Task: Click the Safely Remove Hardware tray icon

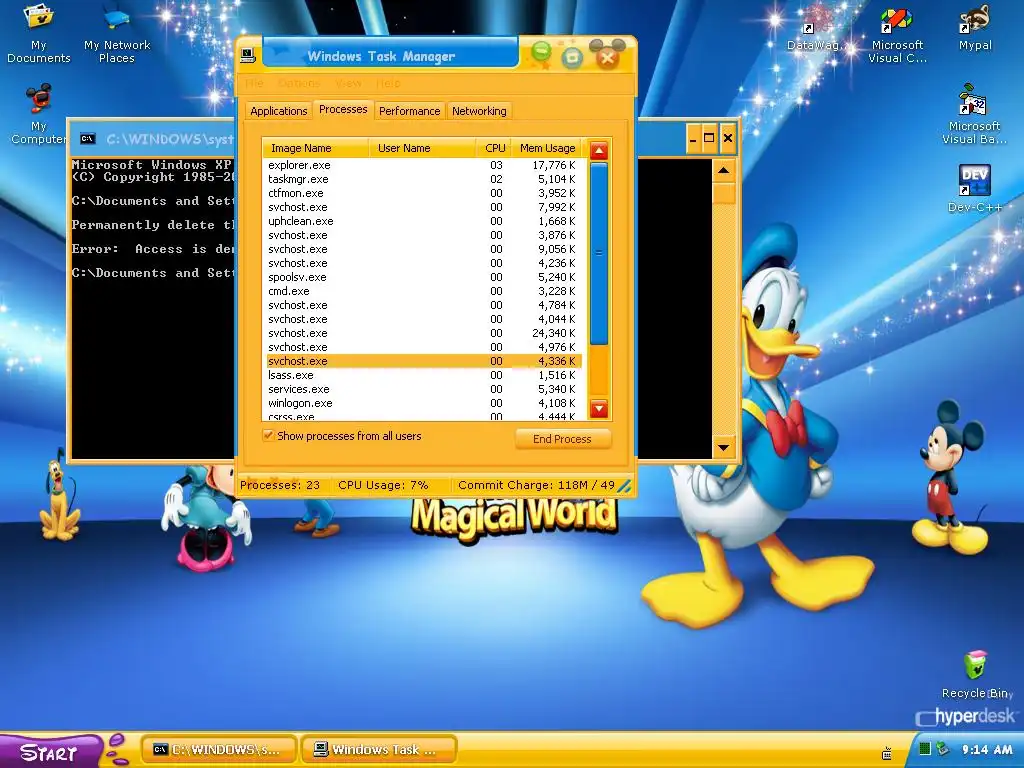Action: point(942,748)
